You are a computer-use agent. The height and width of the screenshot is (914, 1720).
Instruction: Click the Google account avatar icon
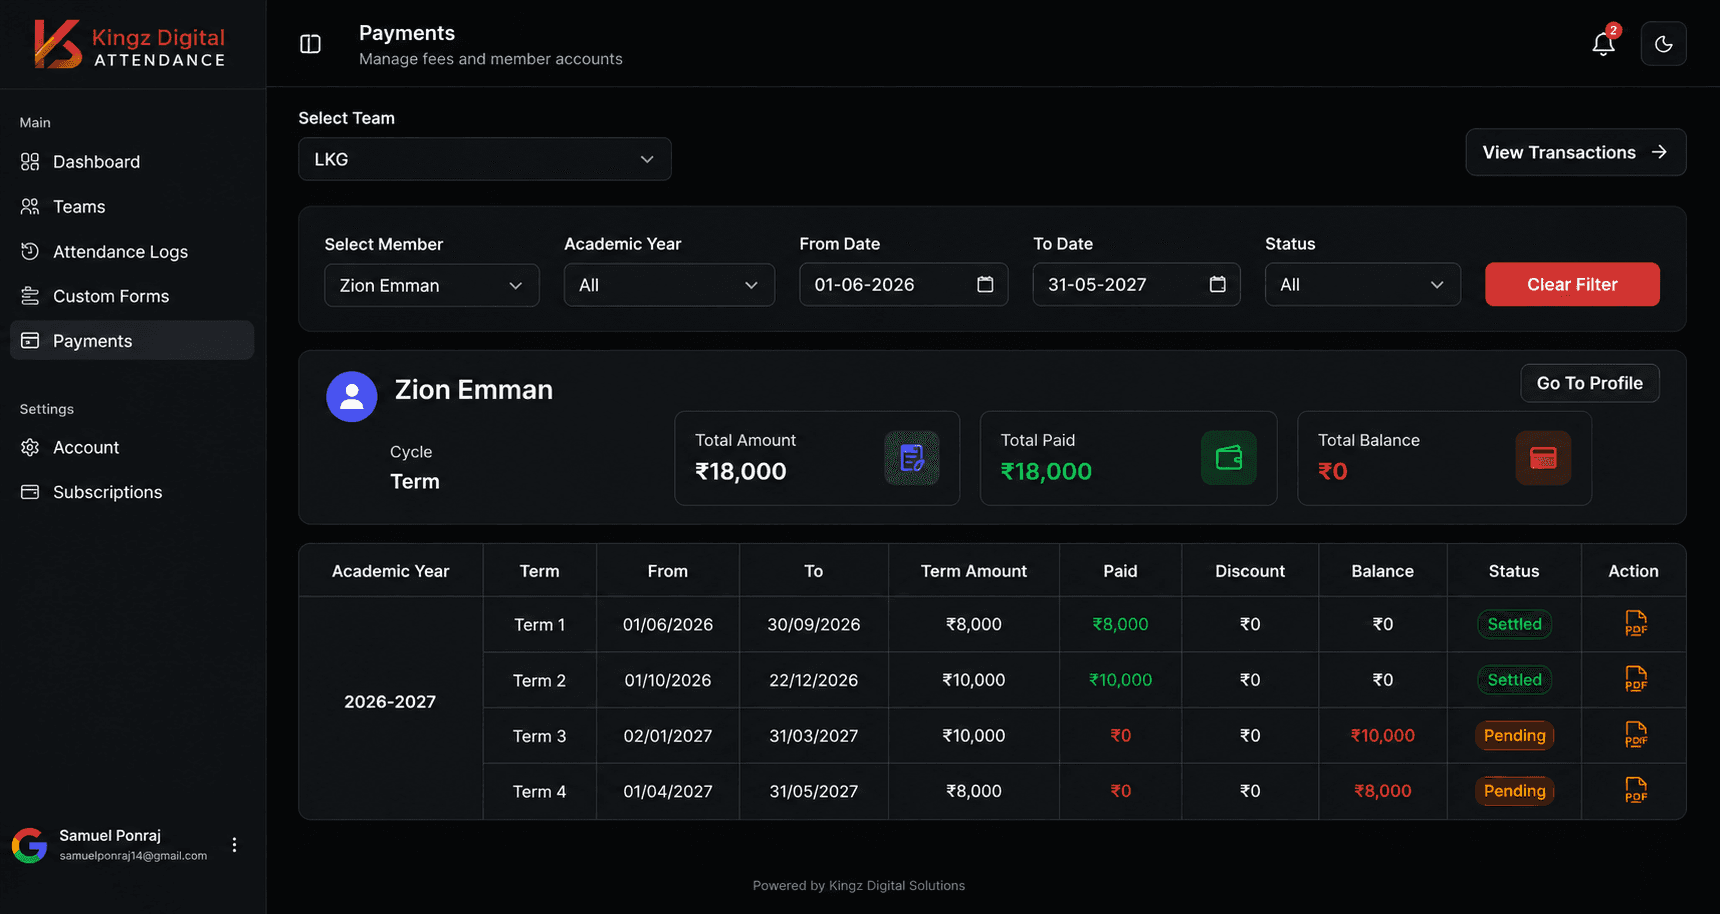tap(30, 845)
